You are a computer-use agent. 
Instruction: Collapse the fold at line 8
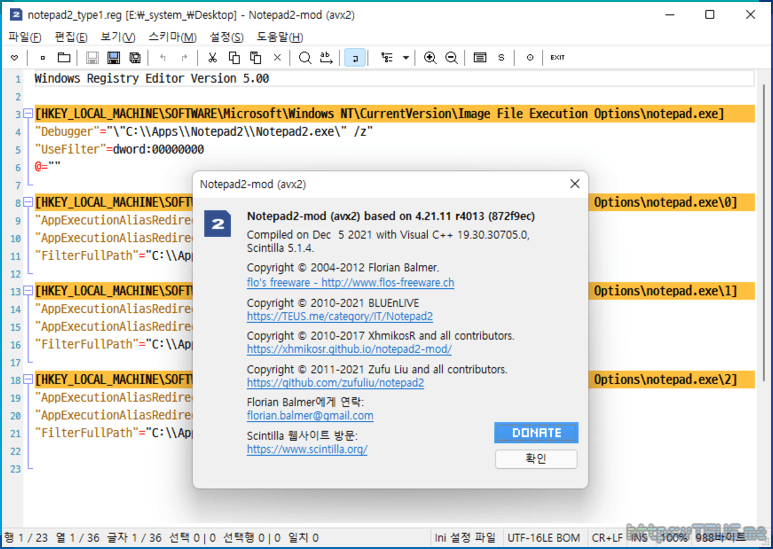tap(28, 203)
